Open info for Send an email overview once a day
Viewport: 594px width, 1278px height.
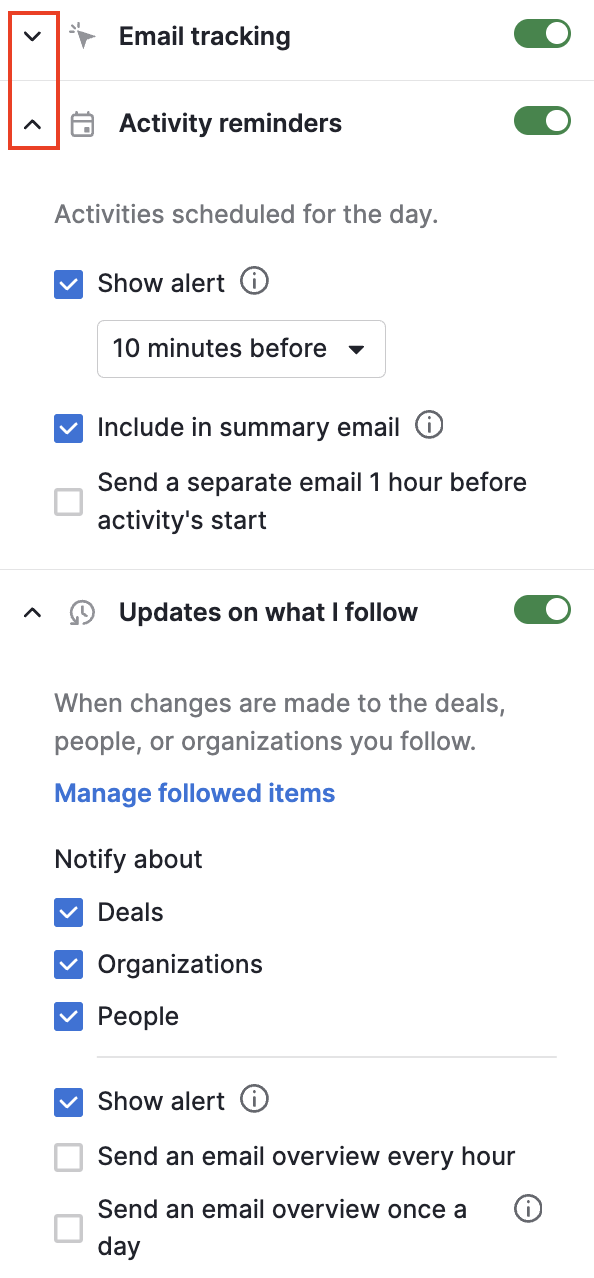point(527,1208)
